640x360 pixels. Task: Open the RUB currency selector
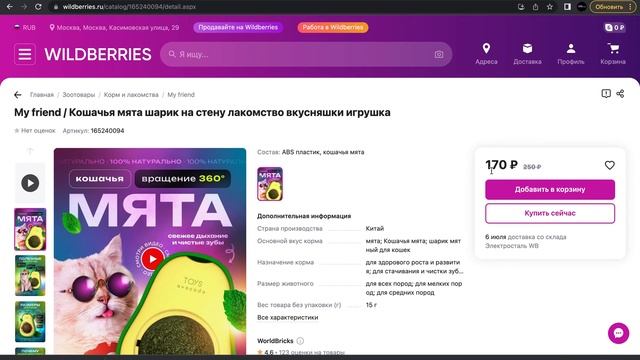pyautogui.click(x=25, y=27)
